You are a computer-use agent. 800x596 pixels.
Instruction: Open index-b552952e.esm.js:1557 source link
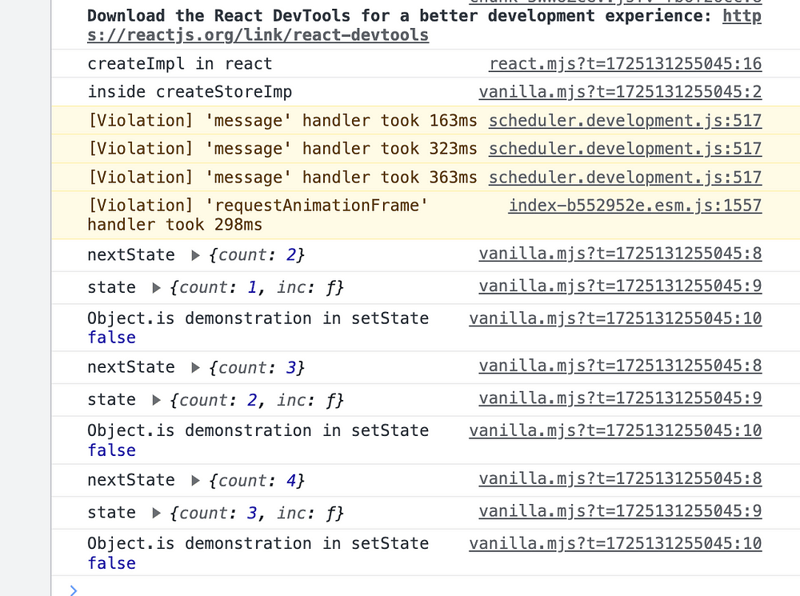pos(635,205)
